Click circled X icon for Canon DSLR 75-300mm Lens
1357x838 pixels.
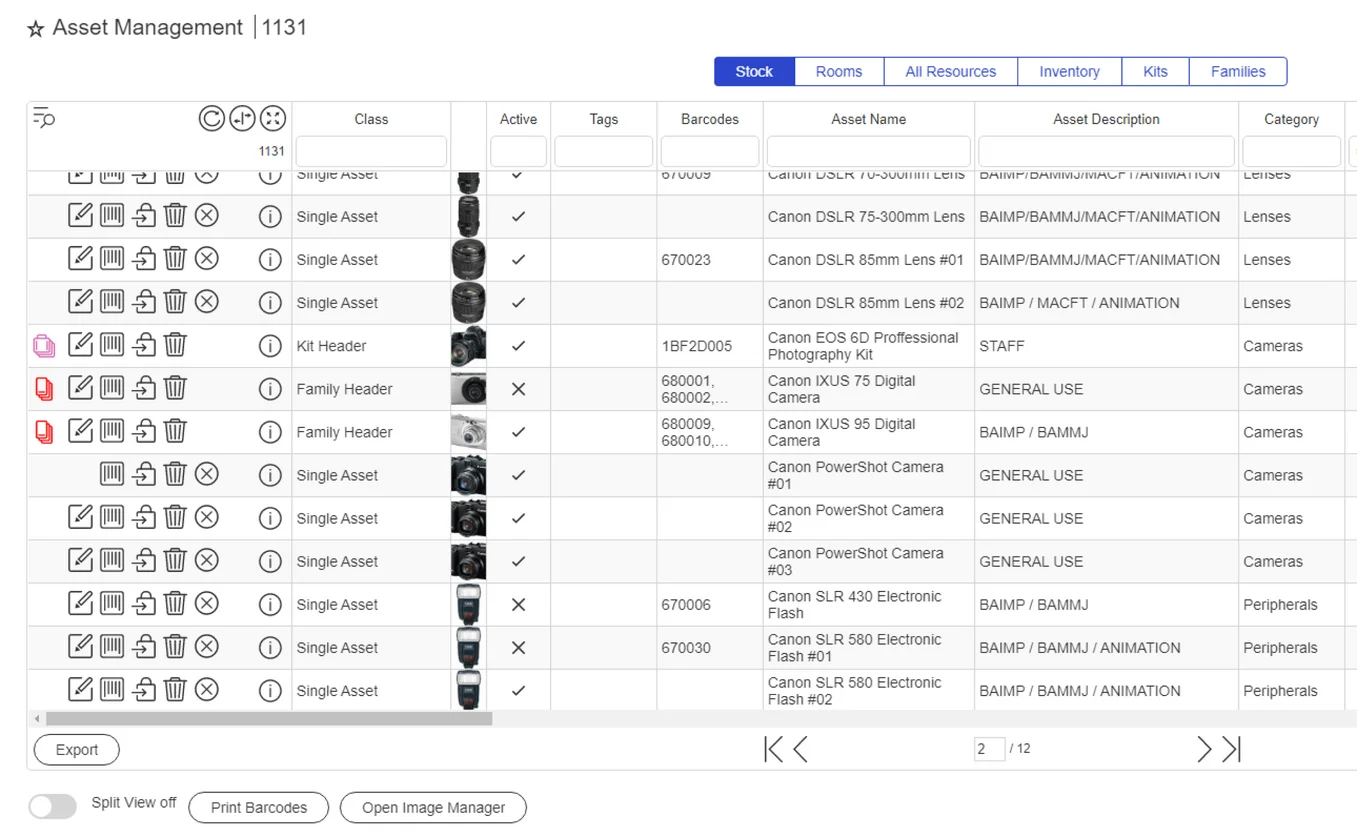(206, 216)
